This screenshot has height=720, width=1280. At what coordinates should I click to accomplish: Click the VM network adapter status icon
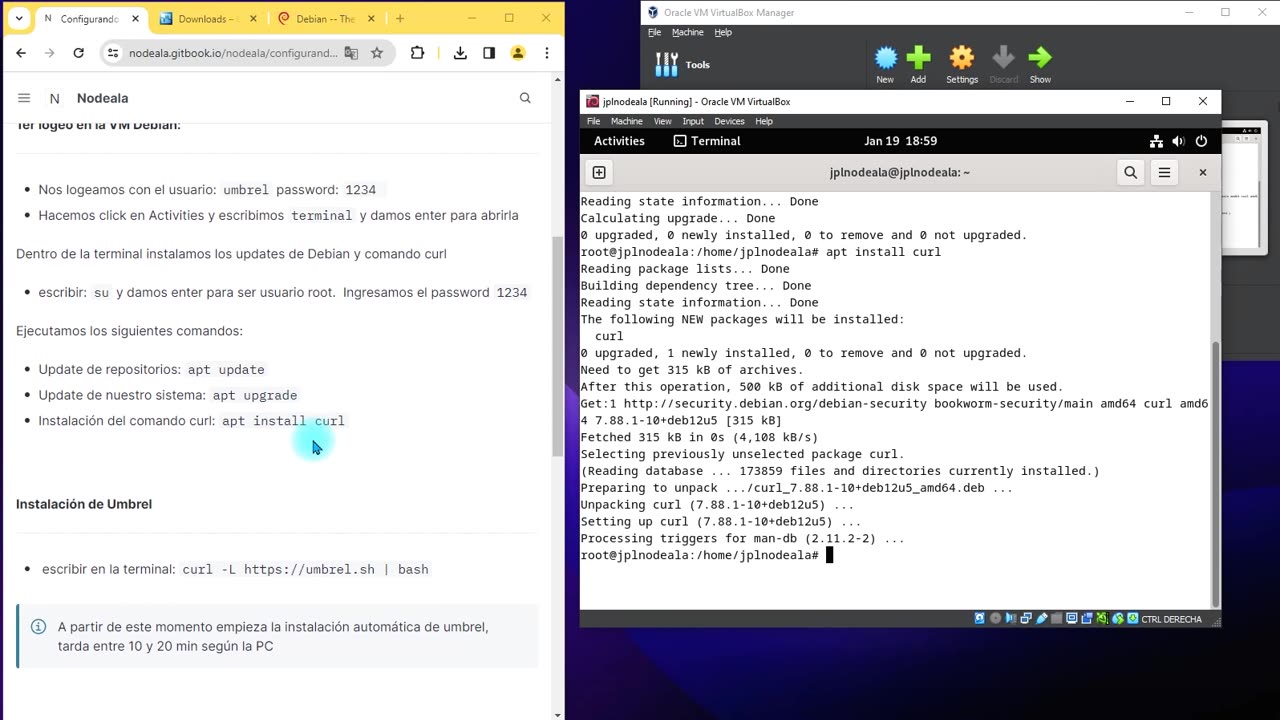1026,619
